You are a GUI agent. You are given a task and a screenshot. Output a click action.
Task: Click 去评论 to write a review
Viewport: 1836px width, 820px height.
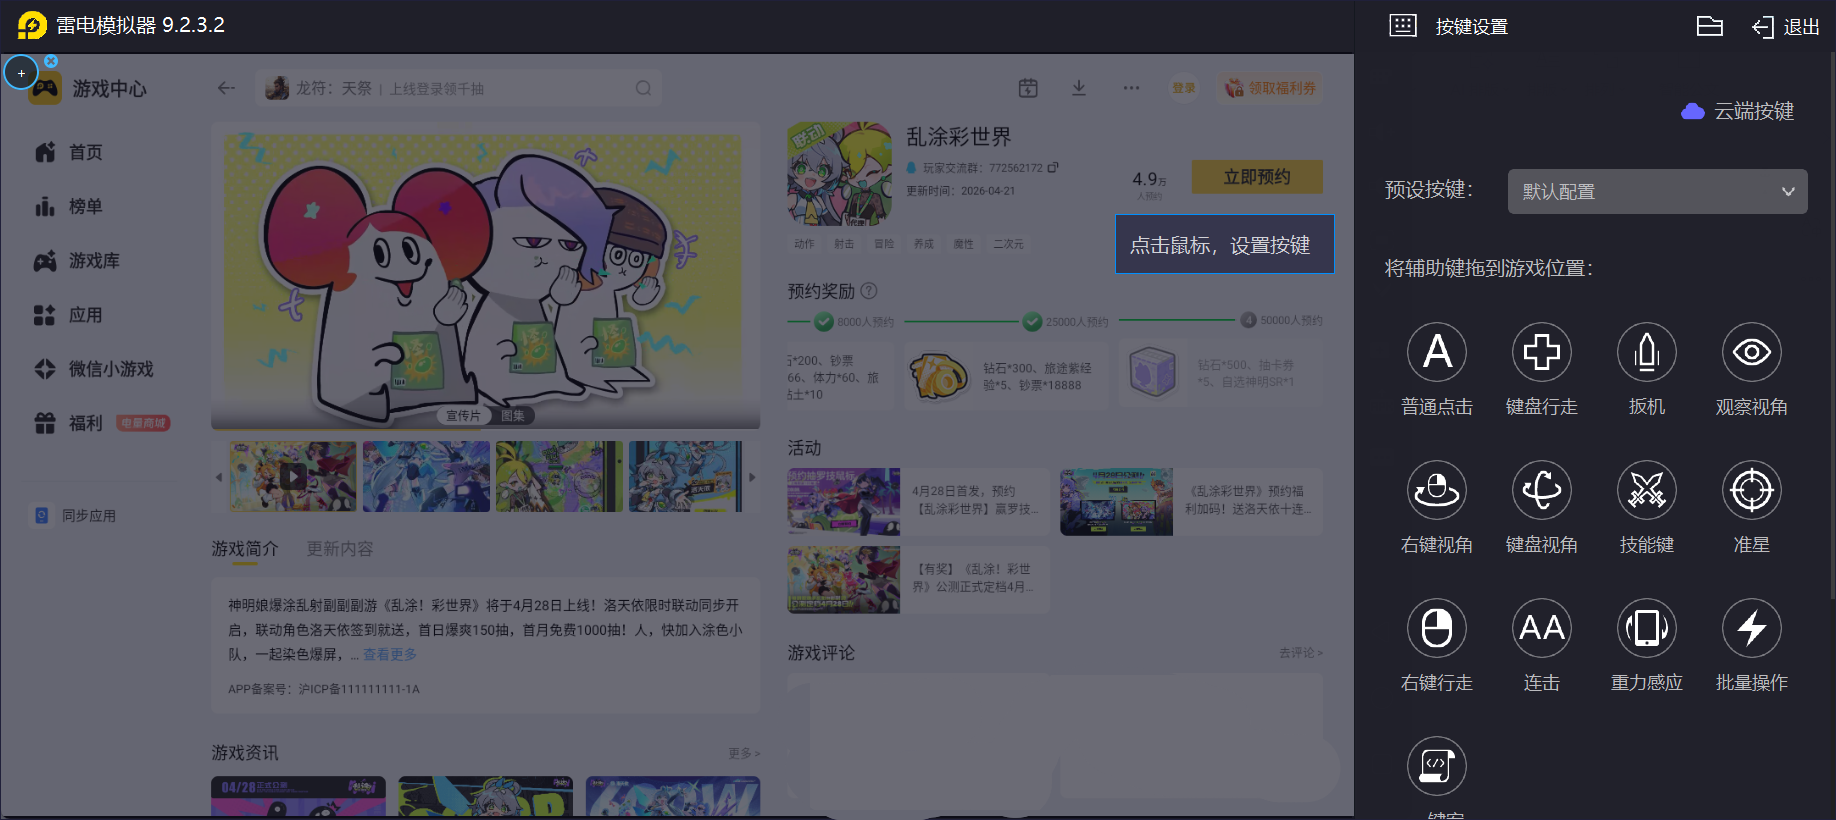pos(1301,653)
